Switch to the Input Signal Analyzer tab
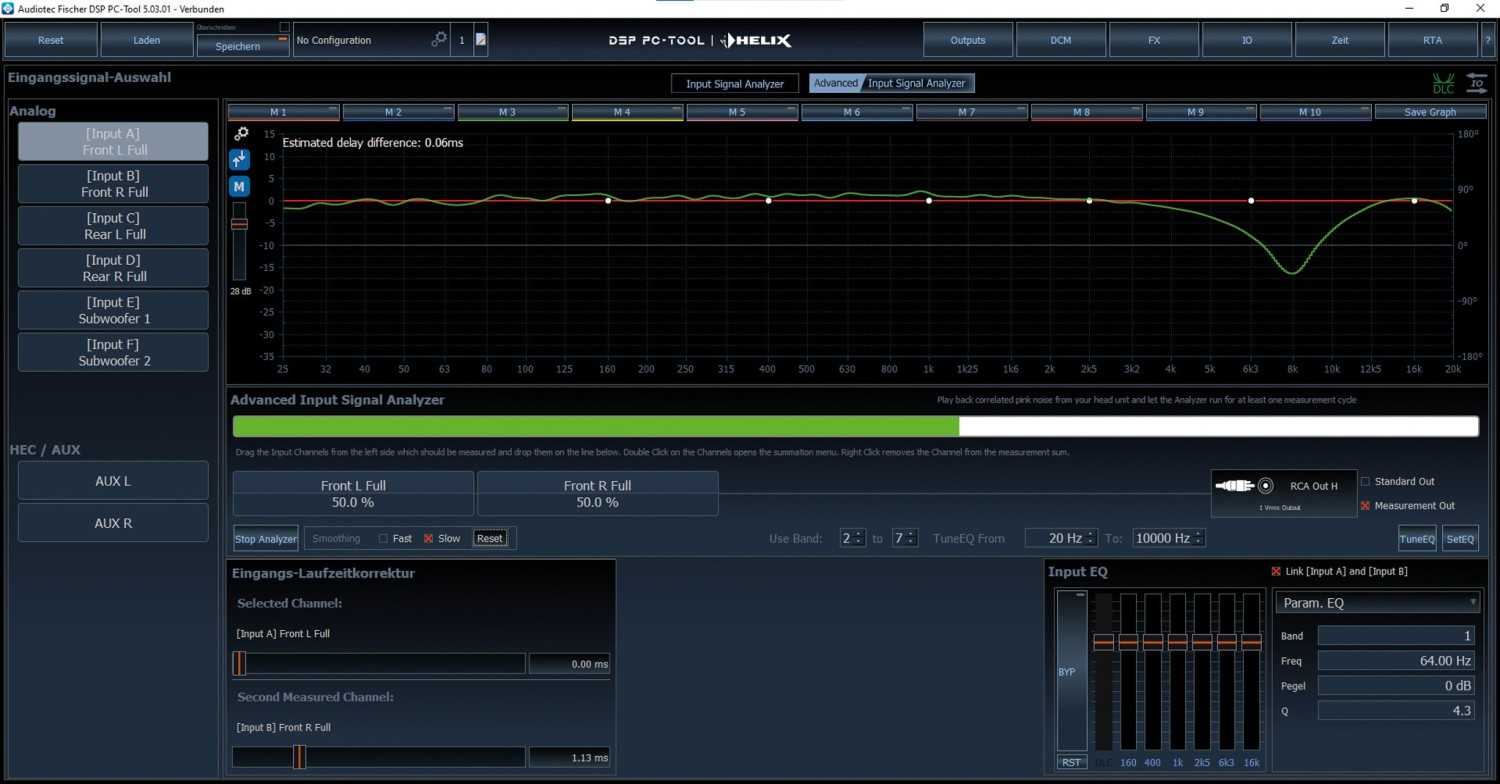The height and width of the screenshot is (784, 1500). (735, 84)
